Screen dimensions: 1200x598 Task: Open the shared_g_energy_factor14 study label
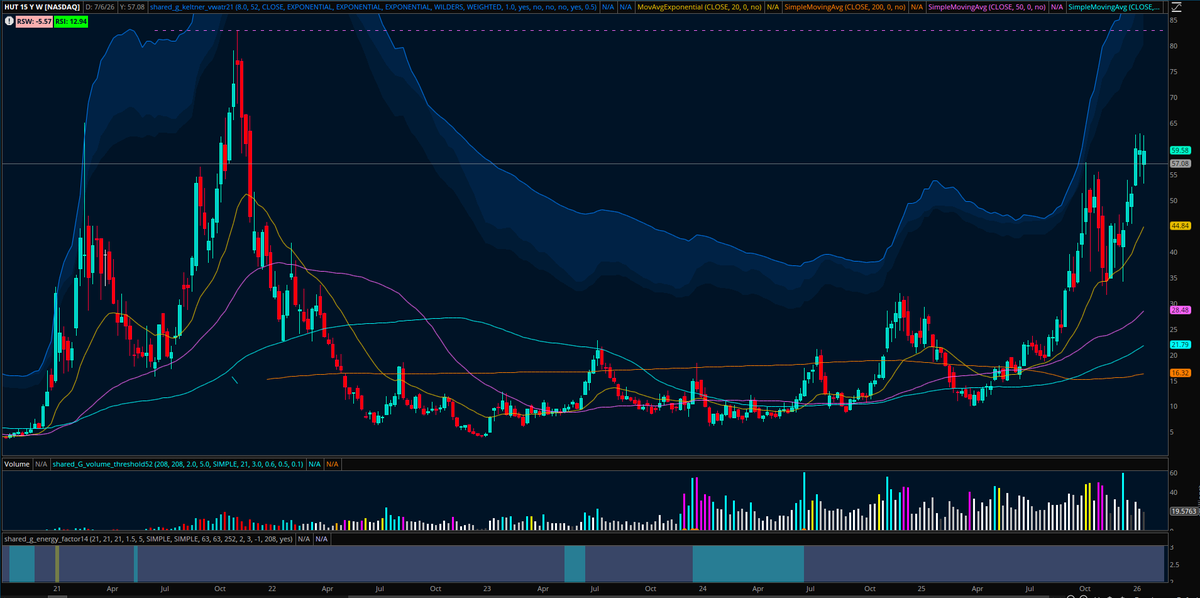tap(146, 538)
